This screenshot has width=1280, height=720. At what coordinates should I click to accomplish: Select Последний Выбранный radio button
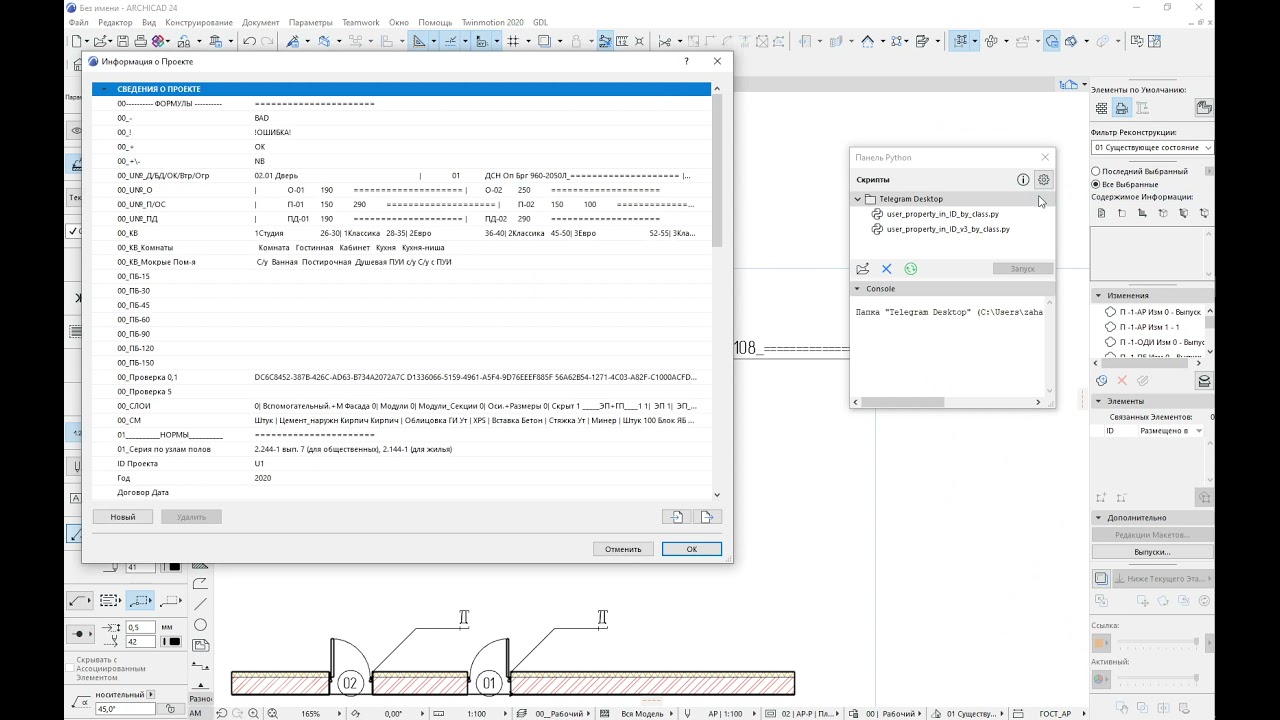click(x=1096, y=172)
